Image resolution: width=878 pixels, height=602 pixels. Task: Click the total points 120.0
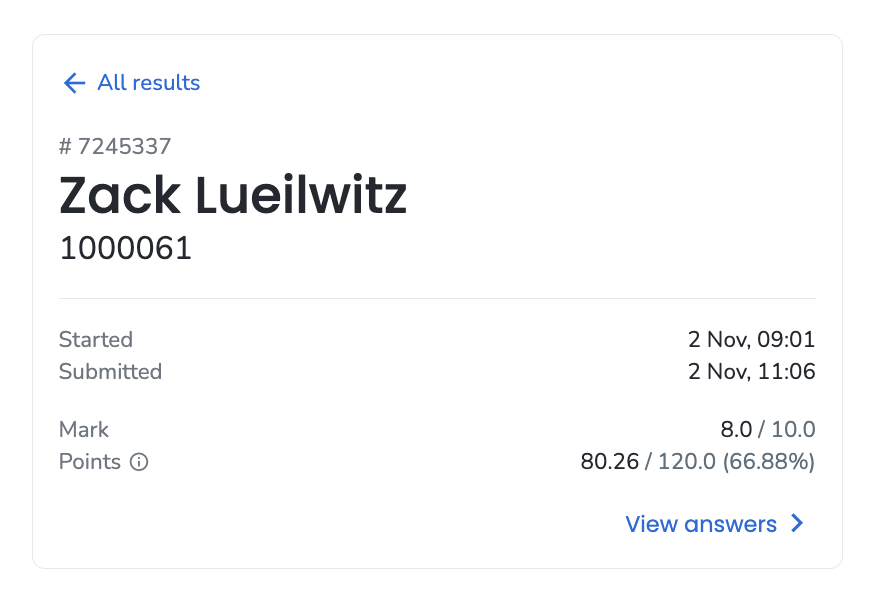coord(686,462)
